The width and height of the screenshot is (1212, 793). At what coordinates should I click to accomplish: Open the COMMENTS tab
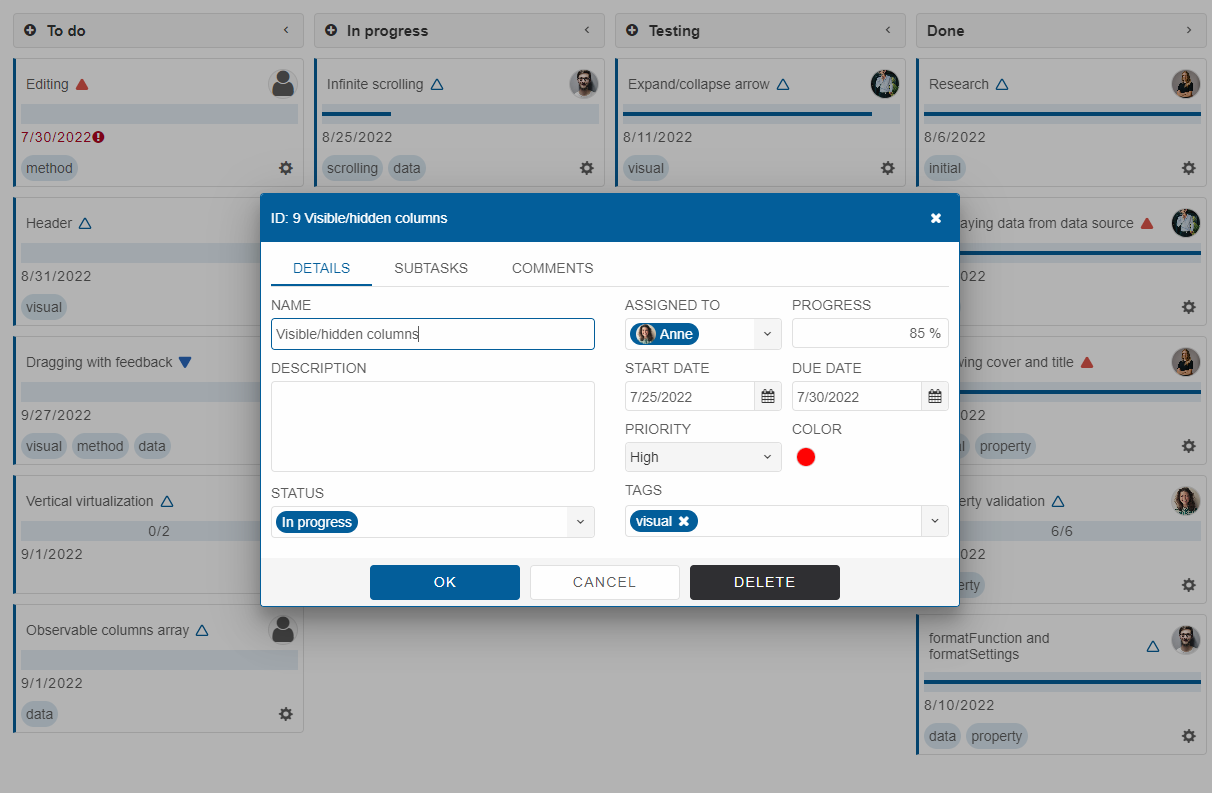coord(552,268)
